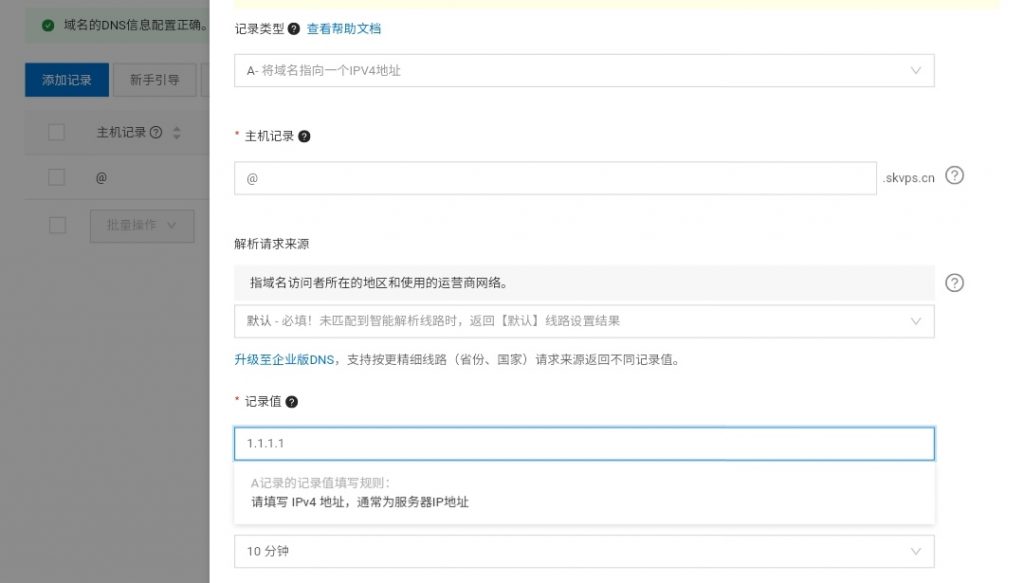Image resolution: width=1024 pixels, height=583 pixels.
Task: Tick the select-all checkbox in the table header
Action: point(56,132)
